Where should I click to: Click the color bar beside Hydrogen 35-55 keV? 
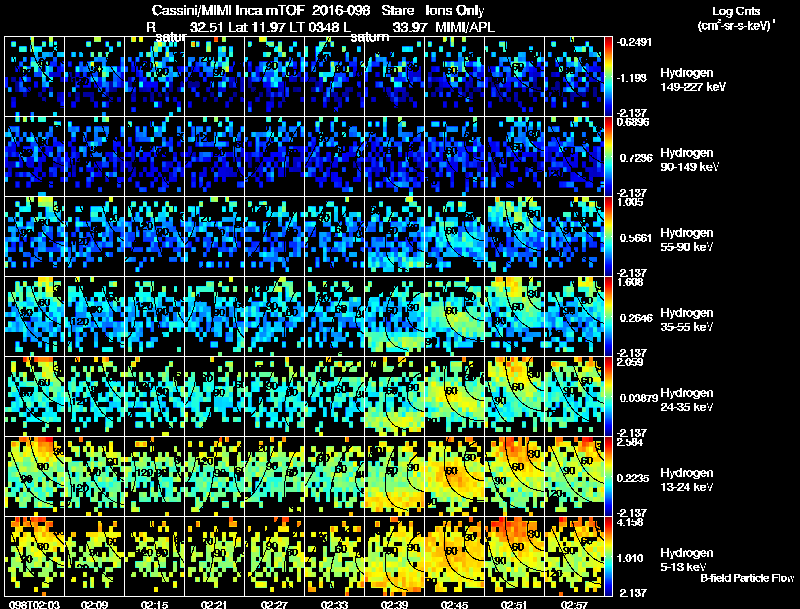click(x=608, y=317)
